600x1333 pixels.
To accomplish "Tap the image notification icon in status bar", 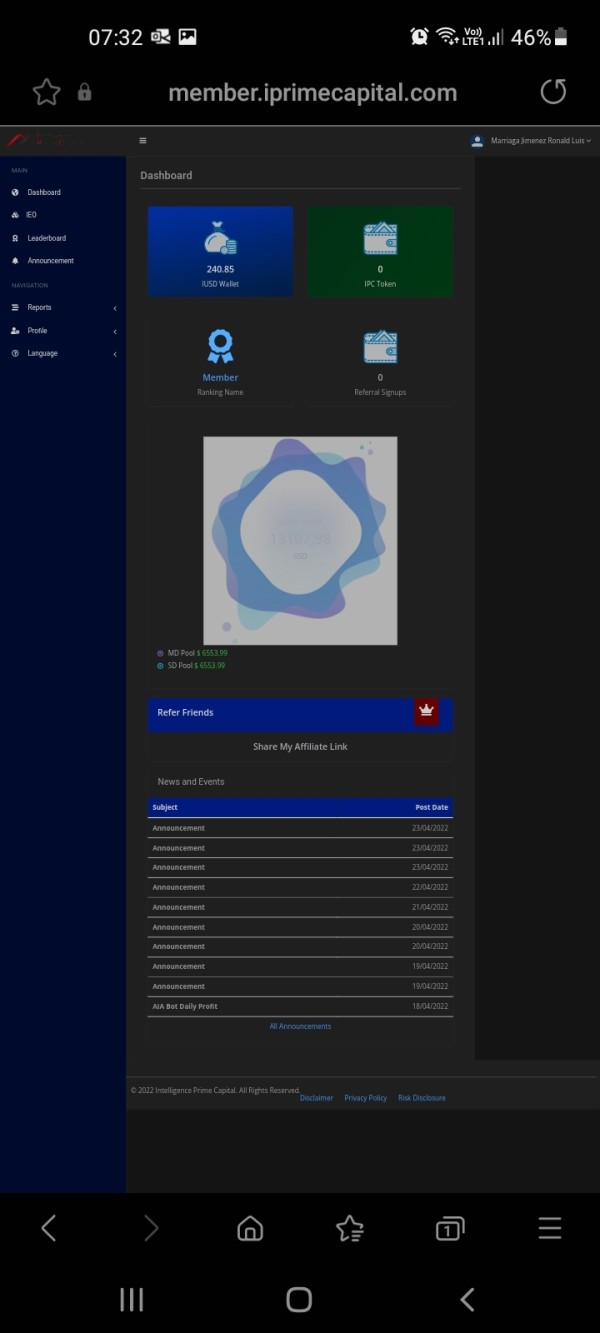I will point(187,37).
